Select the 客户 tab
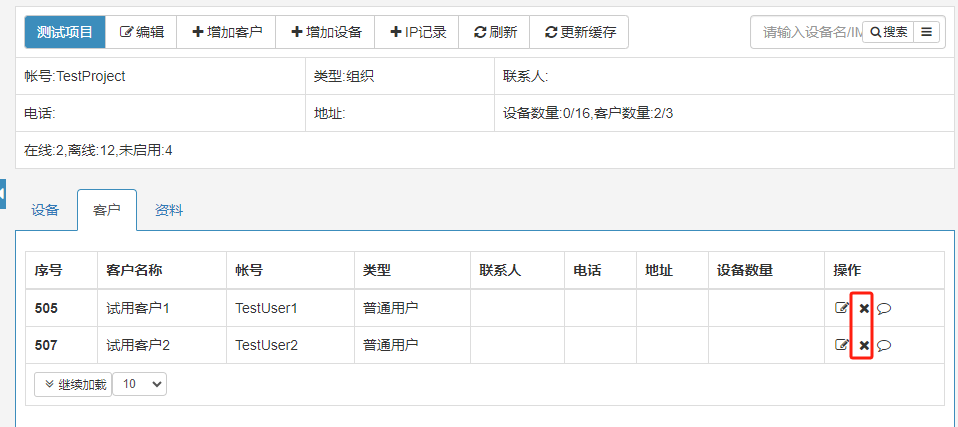 point(107,210)
